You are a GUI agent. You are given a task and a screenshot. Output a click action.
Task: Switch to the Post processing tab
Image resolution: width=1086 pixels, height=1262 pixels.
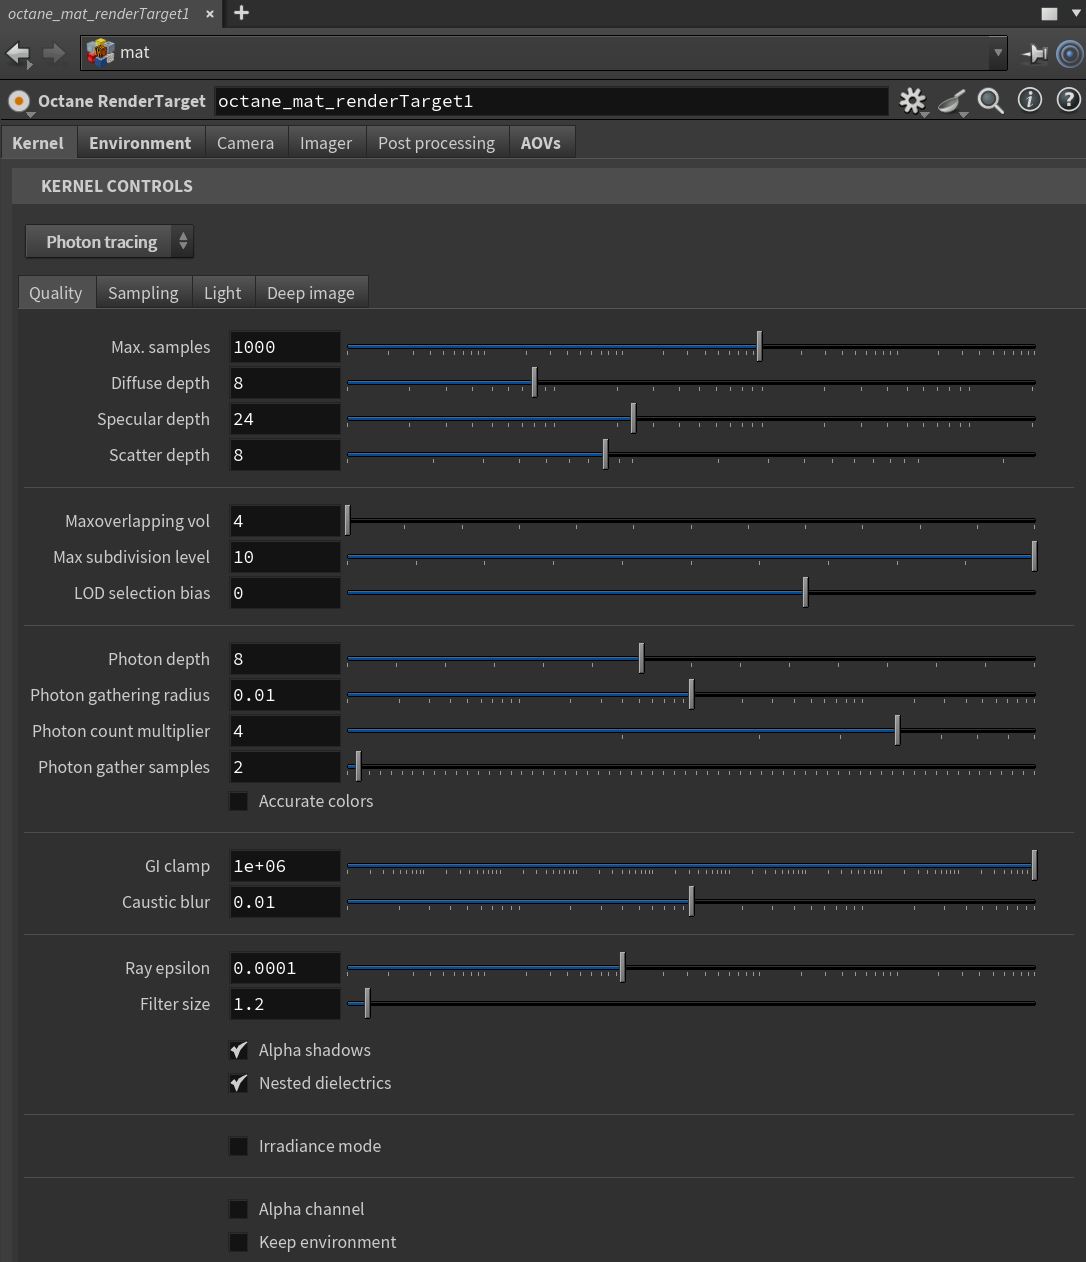pos(436,143)
